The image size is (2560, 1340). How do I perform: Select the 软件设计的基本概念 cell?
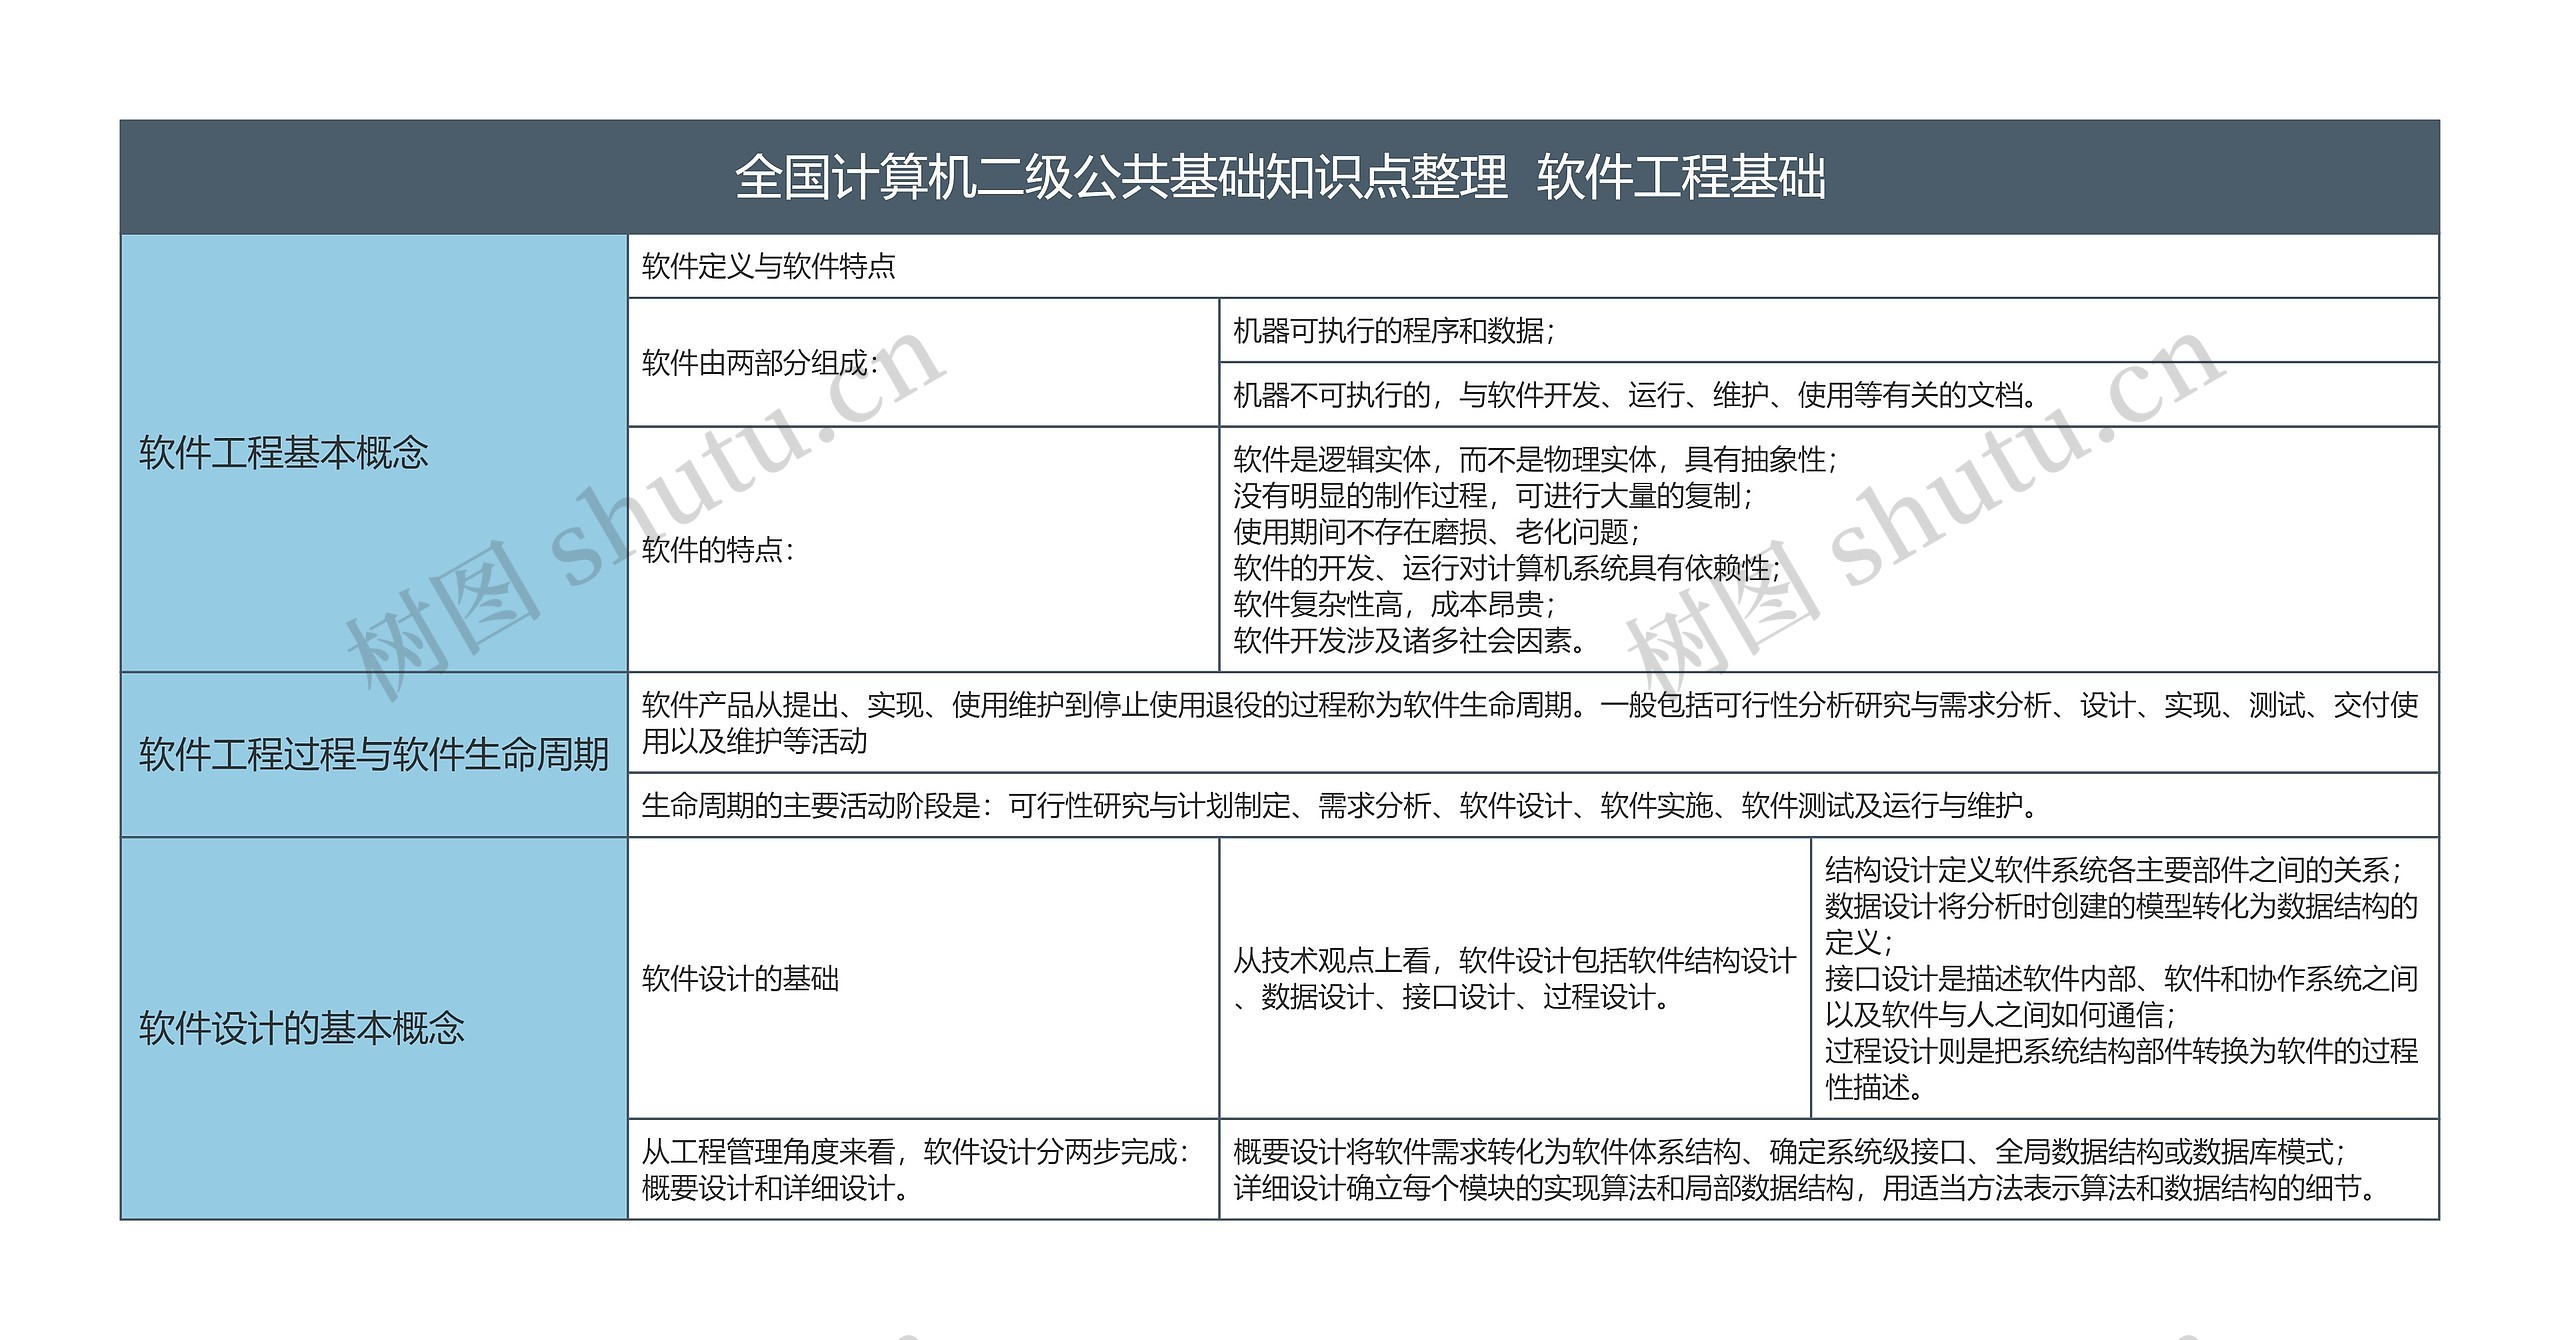point(374,1028)
